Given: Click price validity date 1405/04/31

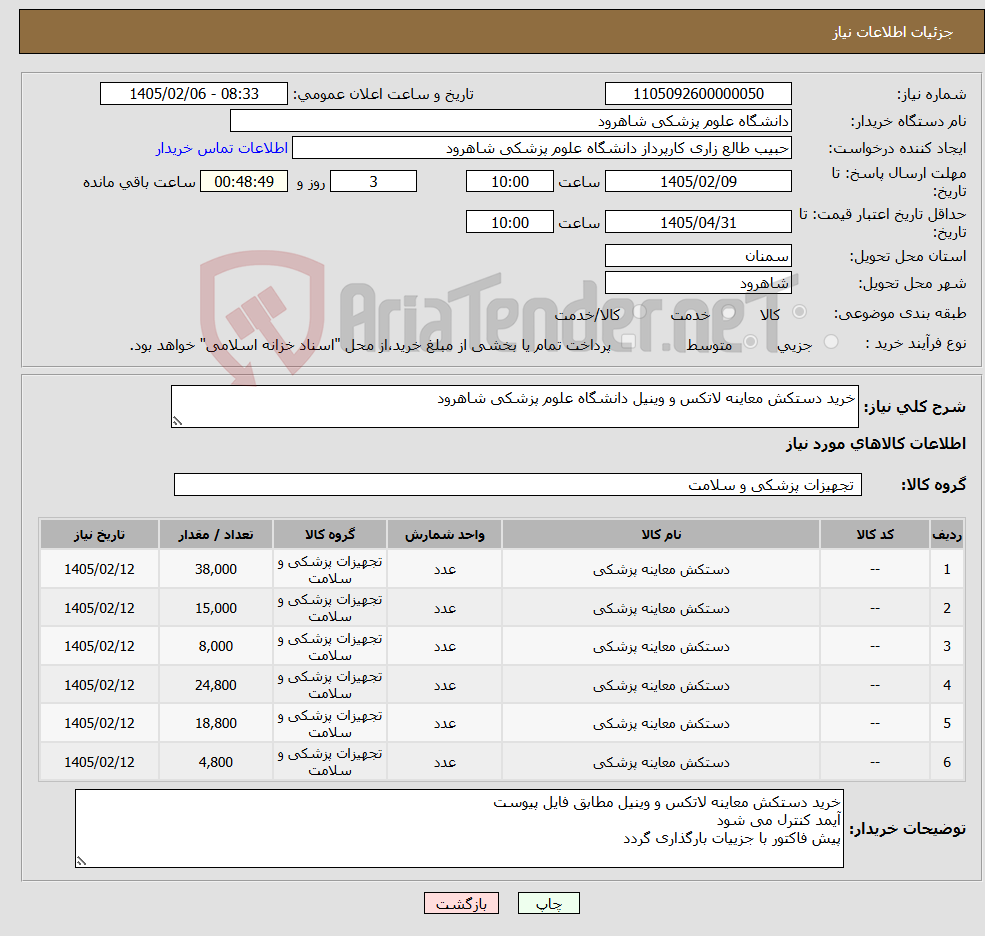Looking at the screenshot, I should coord(698,222).
